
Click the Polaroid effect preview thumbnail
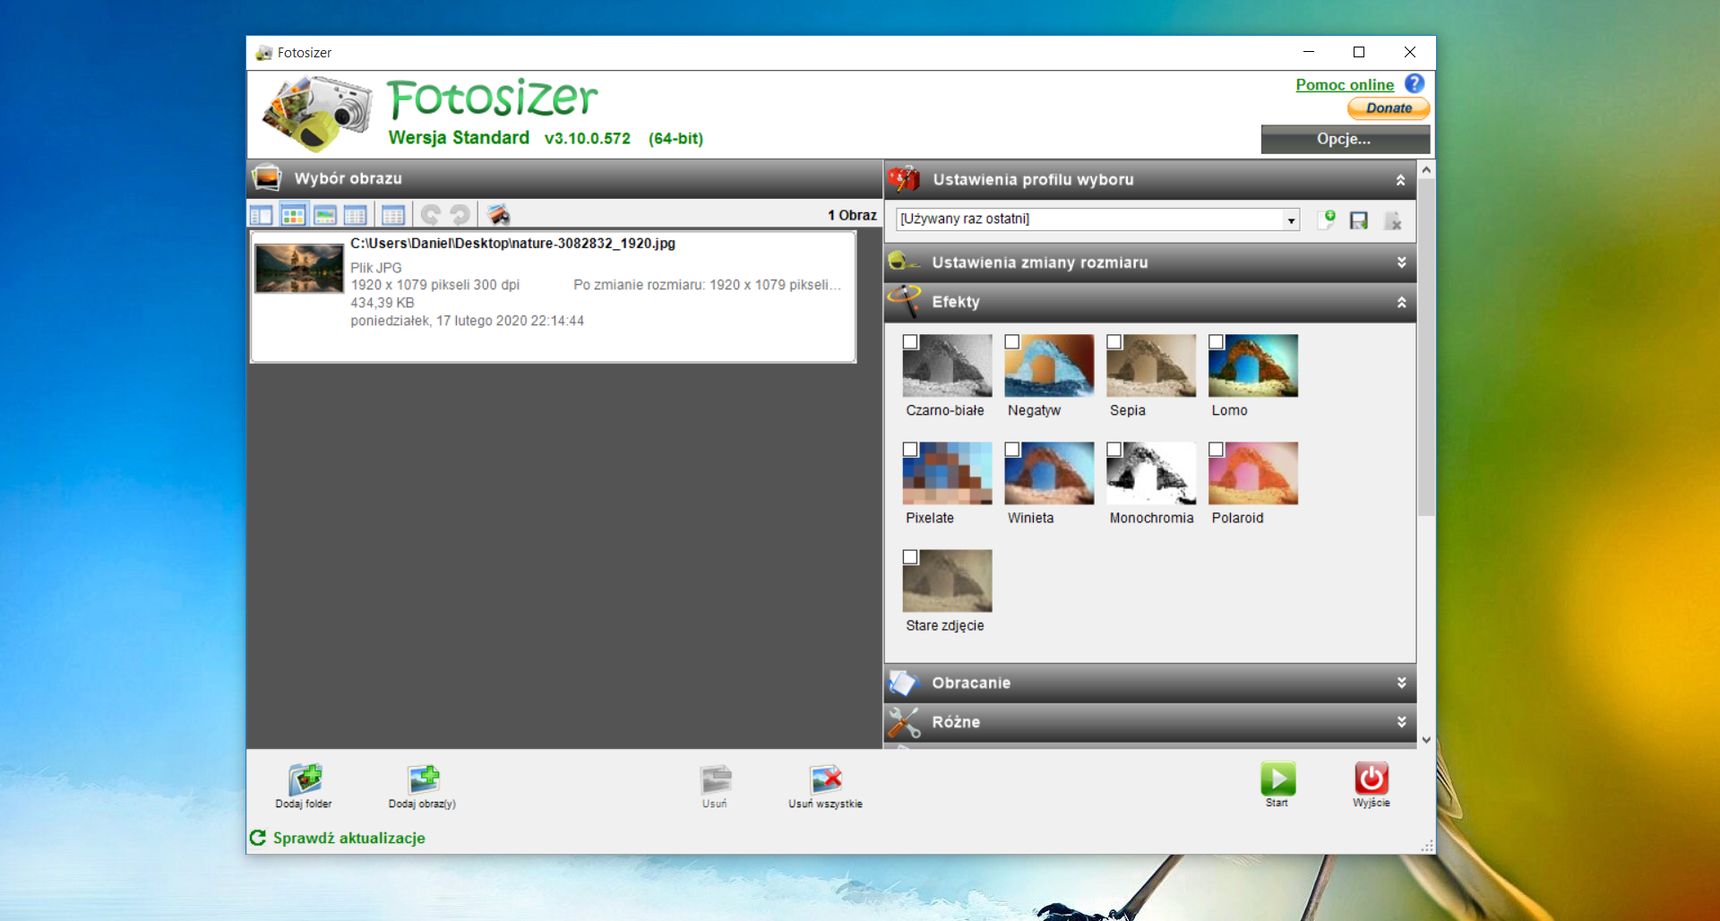1253,474
